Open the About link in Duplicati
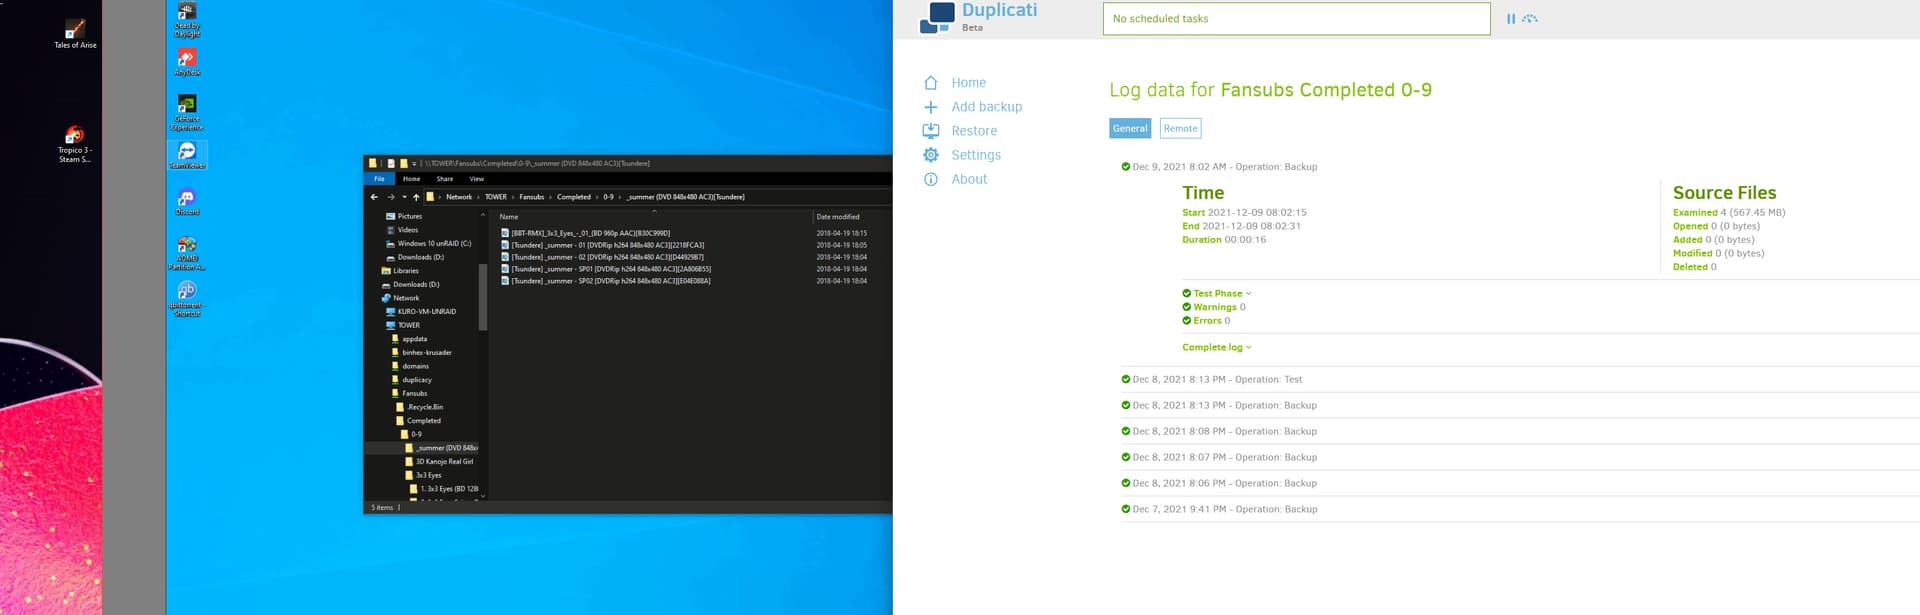This screenshot has width=1920, height=615. [x=969, y=179]
